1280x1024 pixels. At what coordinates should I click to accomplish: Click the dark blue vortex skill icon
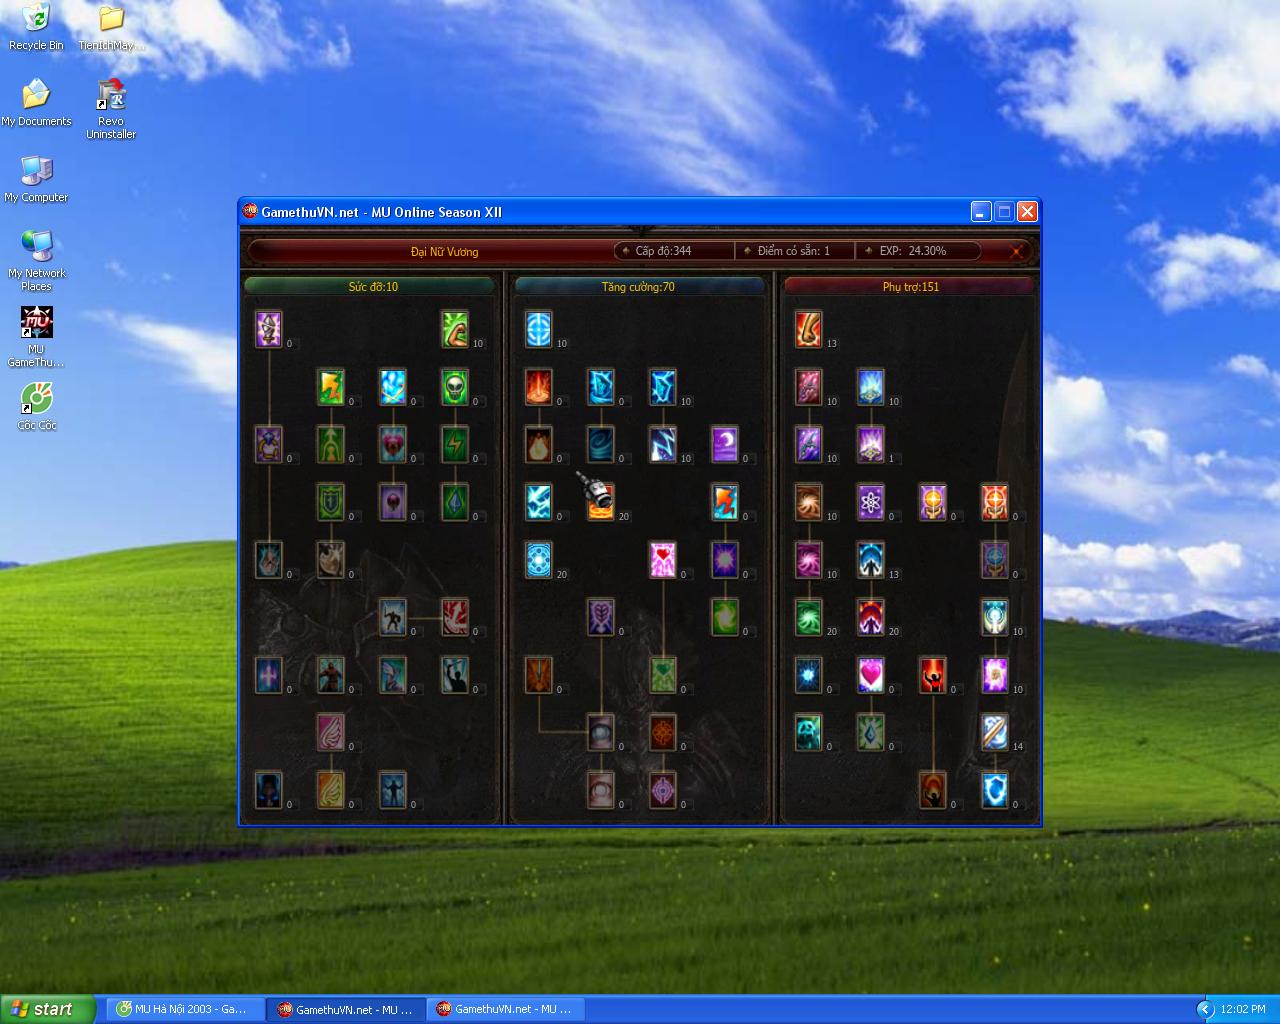pos(601,443)
